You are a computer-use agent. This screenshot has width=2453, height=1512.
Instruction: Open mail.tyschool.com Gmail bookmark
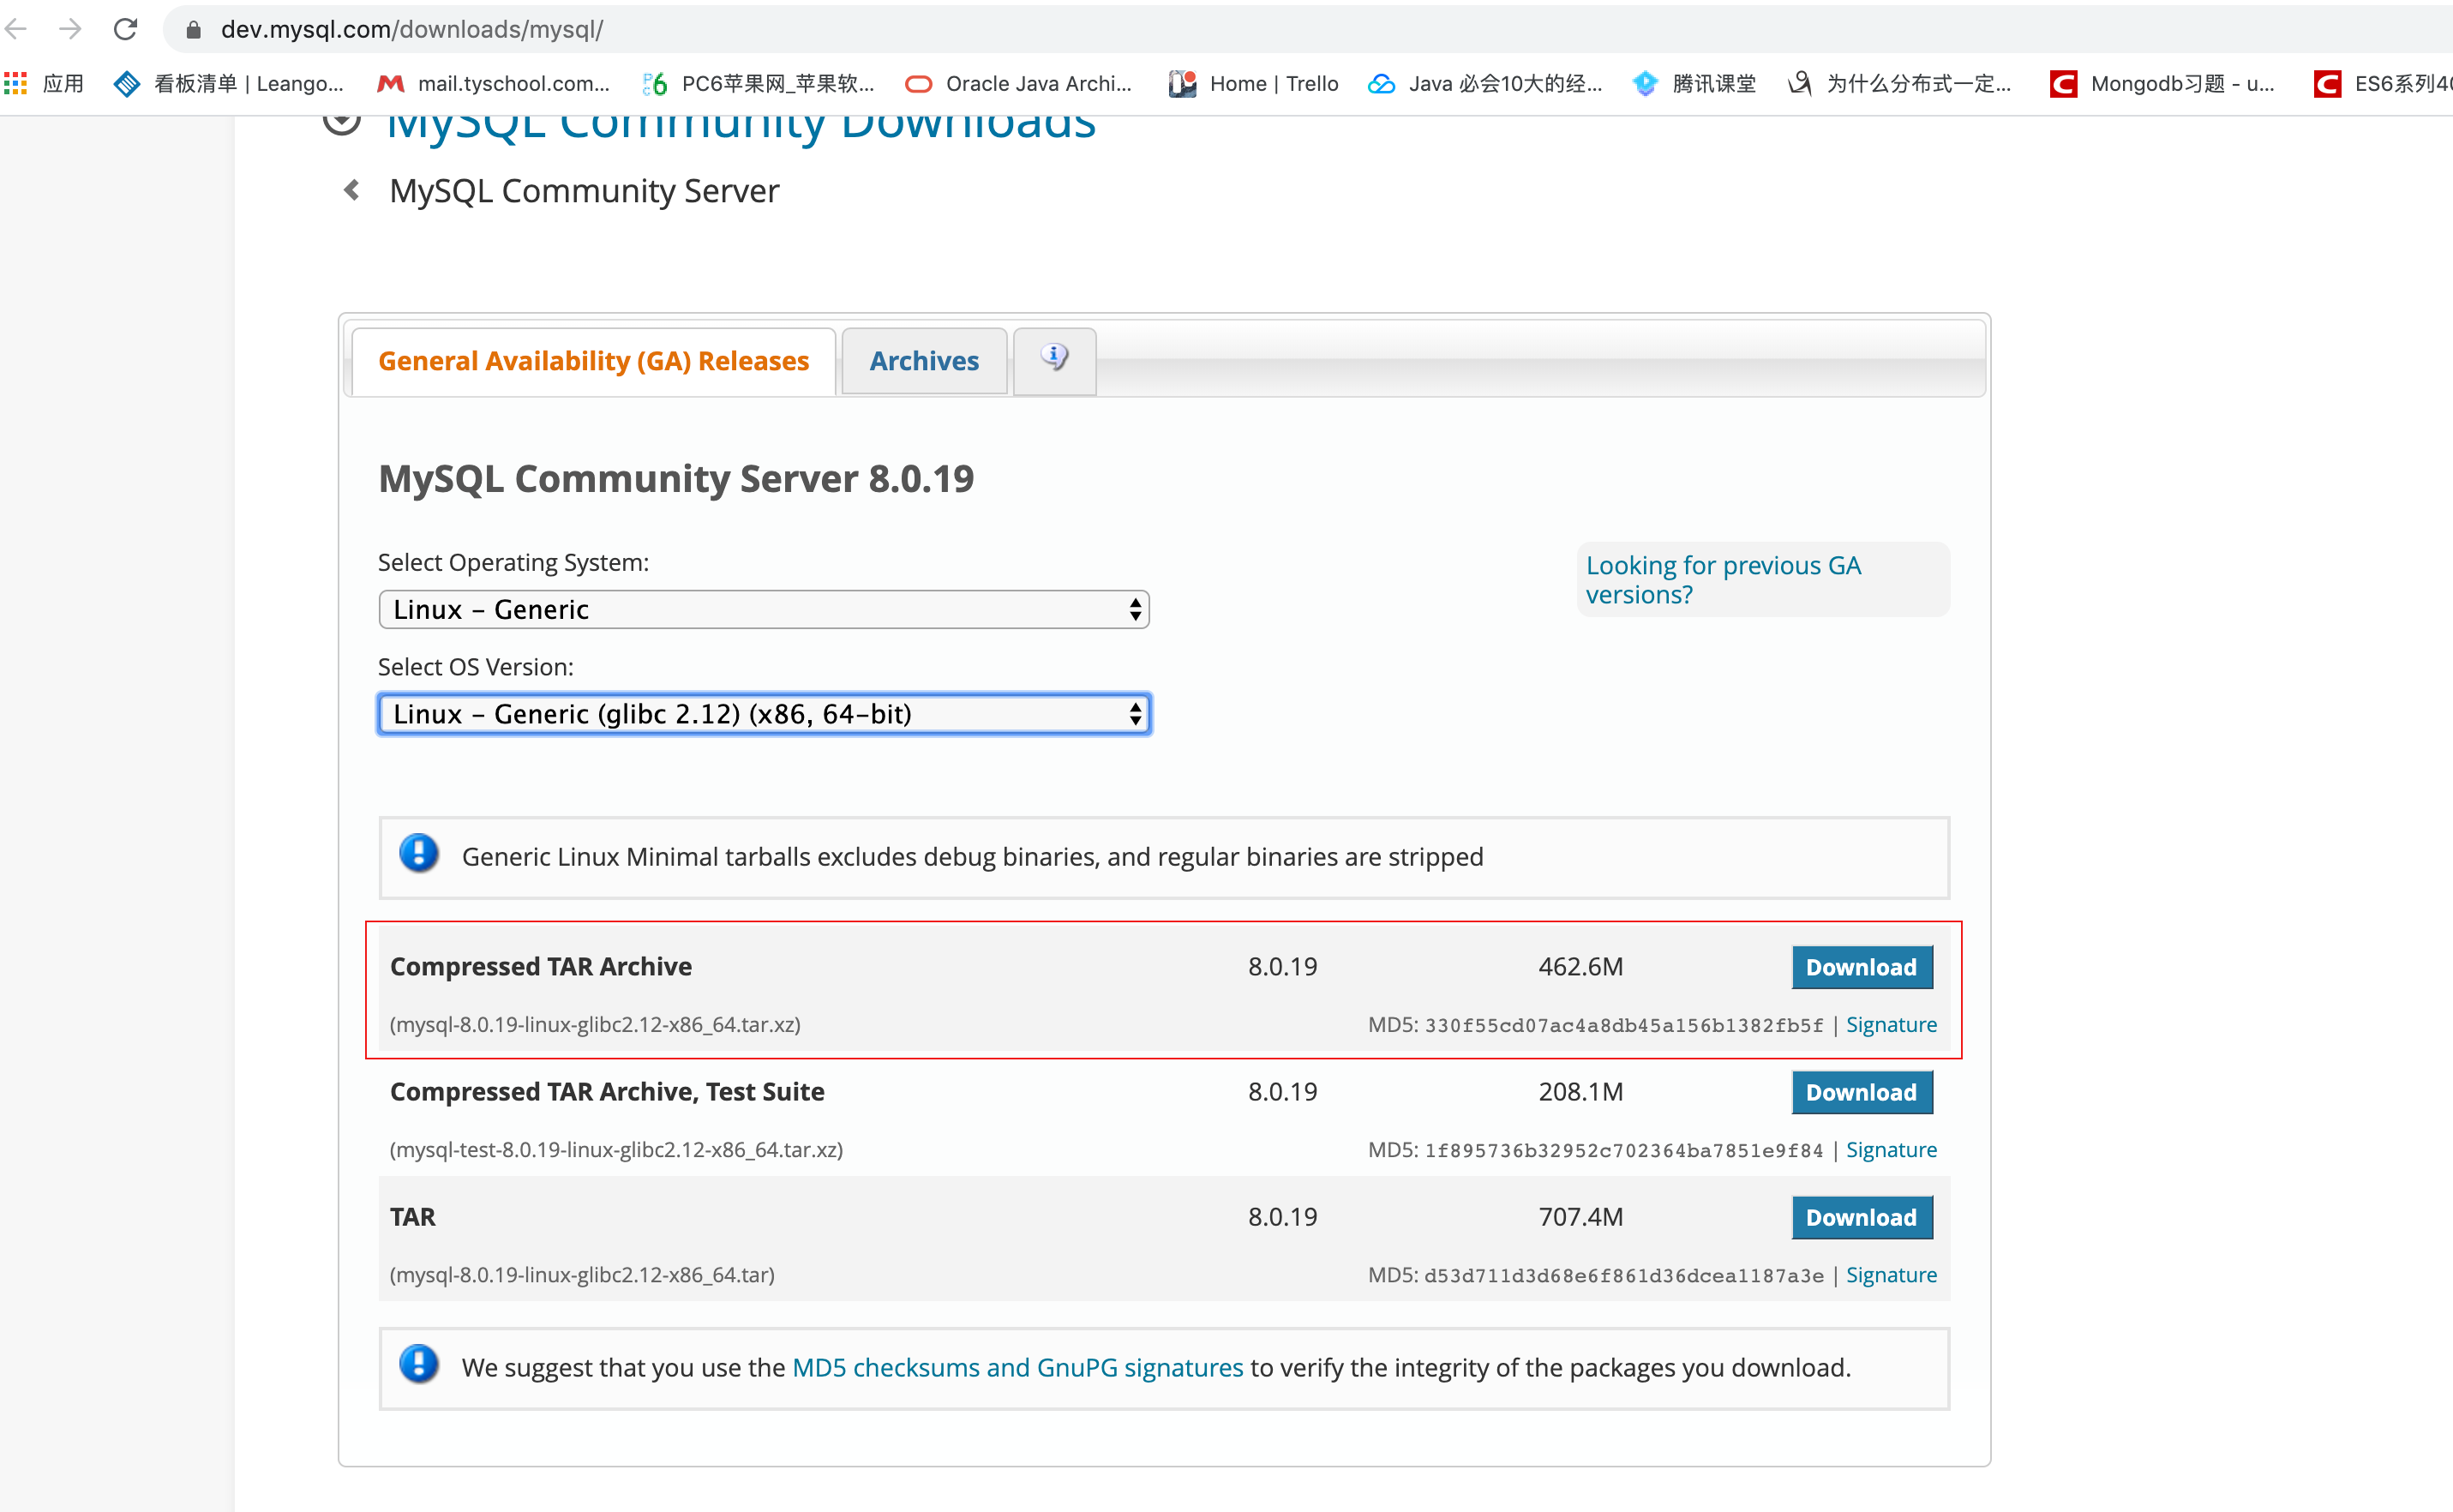[494, 84]
